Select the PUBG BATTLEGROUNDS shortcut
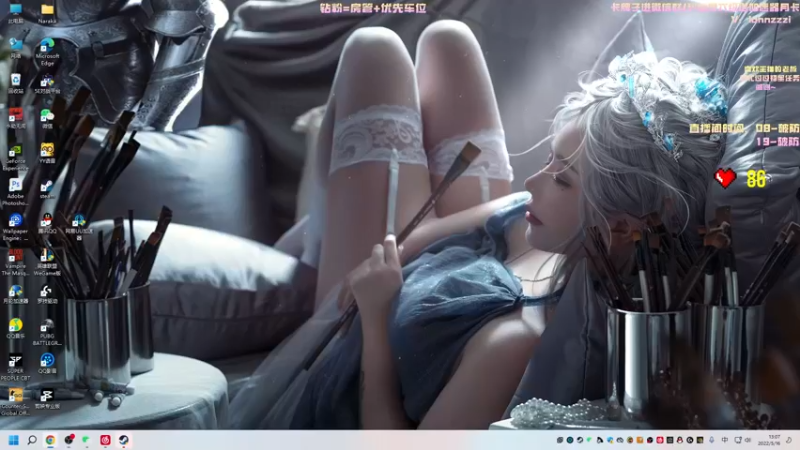800x450 pixels. [47, 332]
